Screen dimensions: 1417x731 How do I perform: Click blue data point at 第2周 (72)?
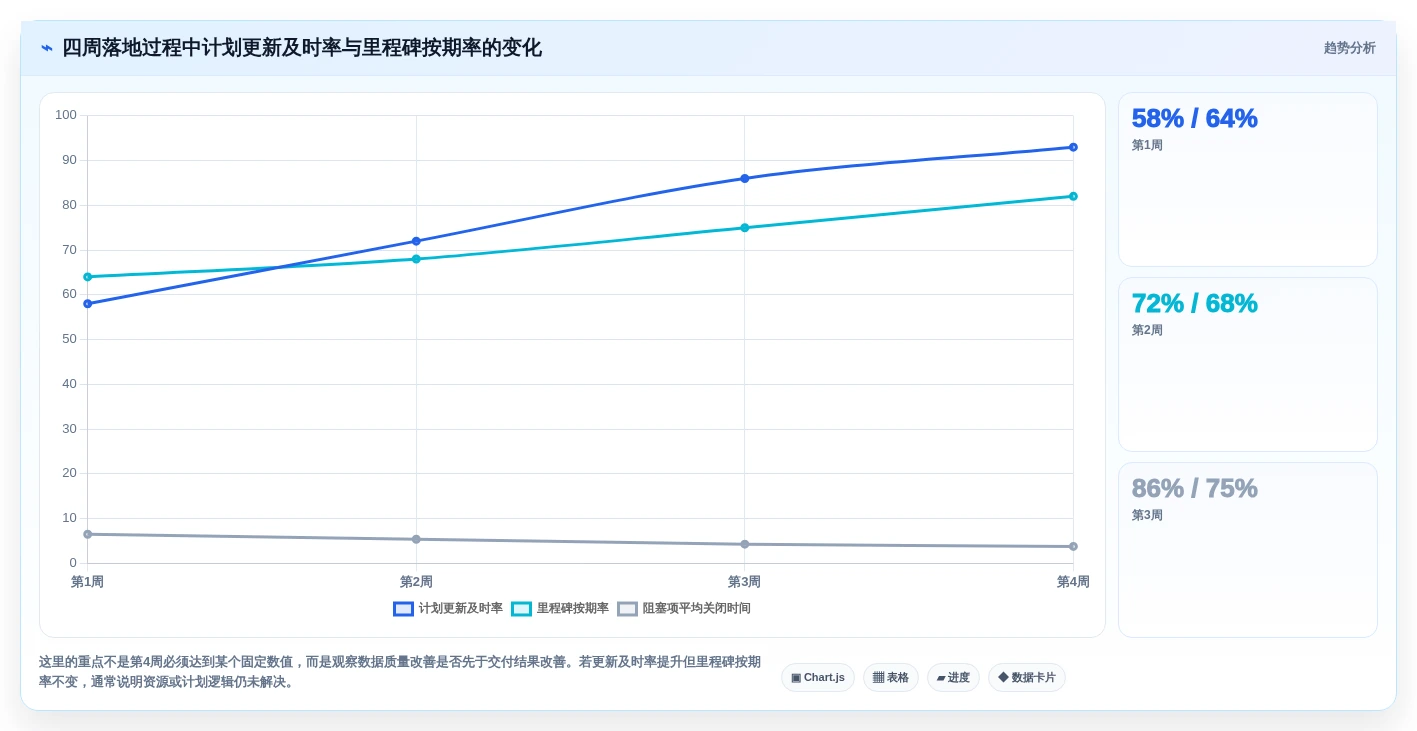click(416, 241)
